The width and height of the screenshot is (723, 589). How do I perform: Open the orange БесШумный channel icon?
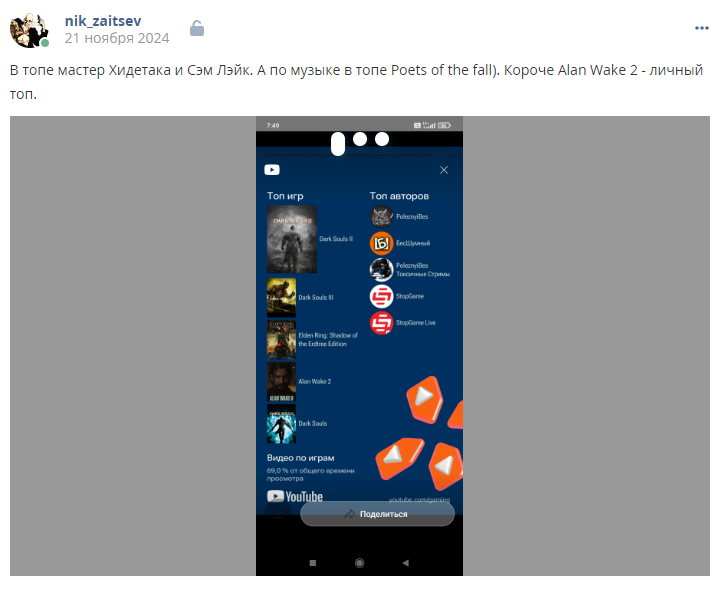(x=381, y=243)
